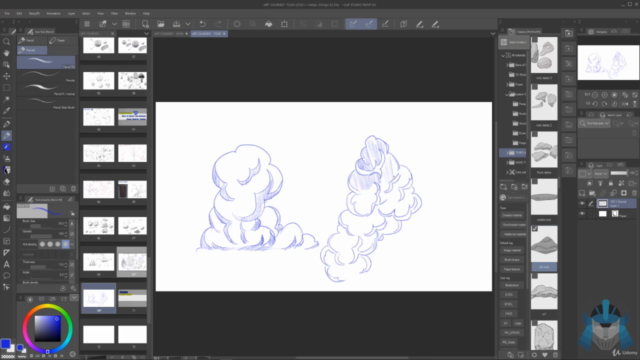Collapse the All materials tree root
The width and height of the screenshot is (640, 360).
click(x=503, y=55)
